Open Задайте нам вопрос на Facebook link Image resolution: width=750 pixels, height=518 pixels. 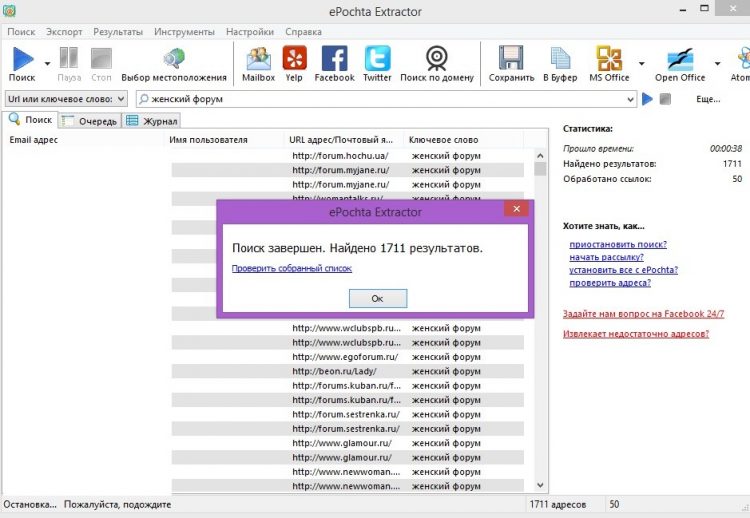point(643,314)
